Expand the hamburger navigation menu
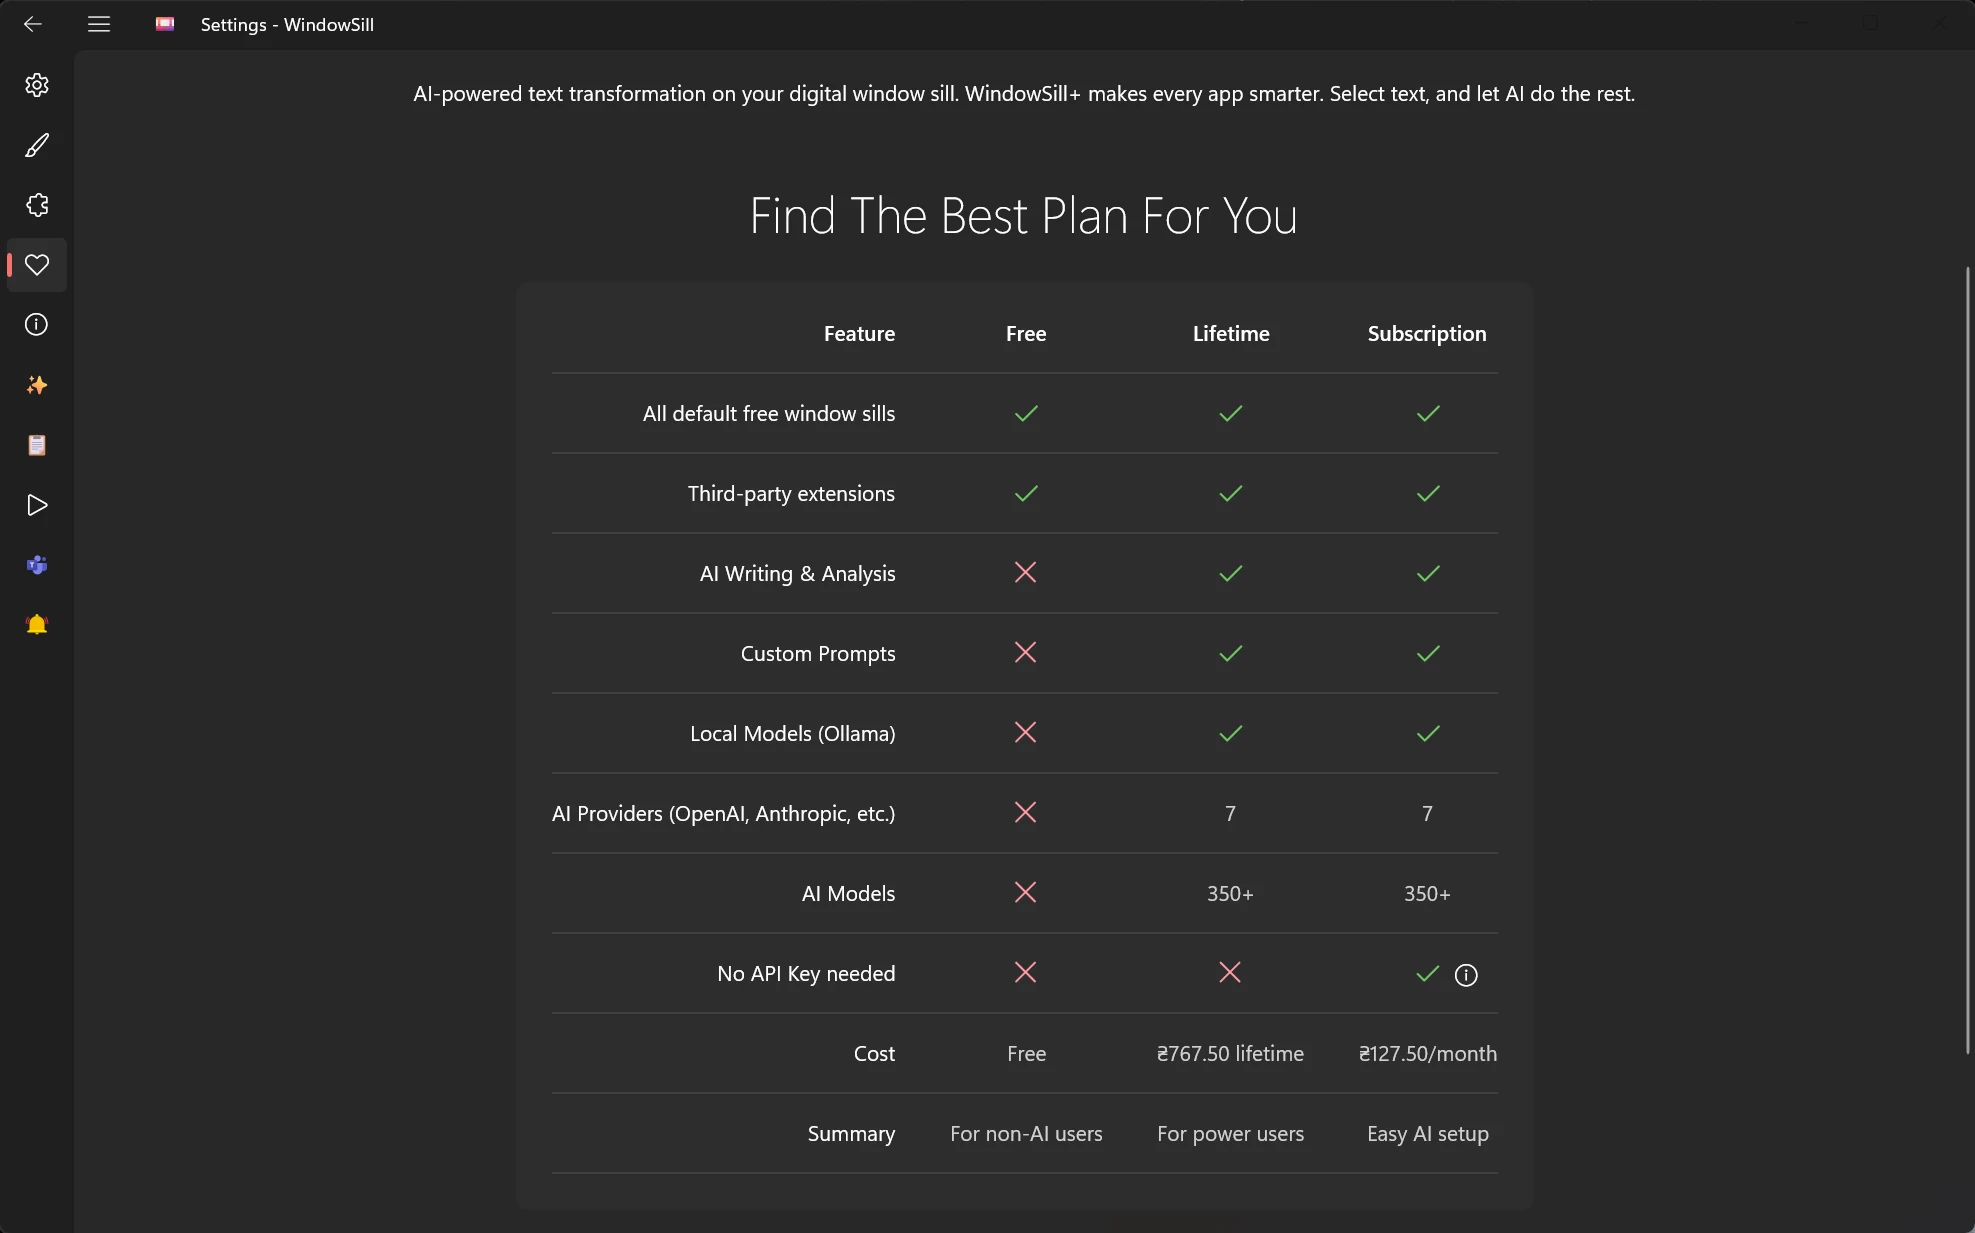 (99, 24)
